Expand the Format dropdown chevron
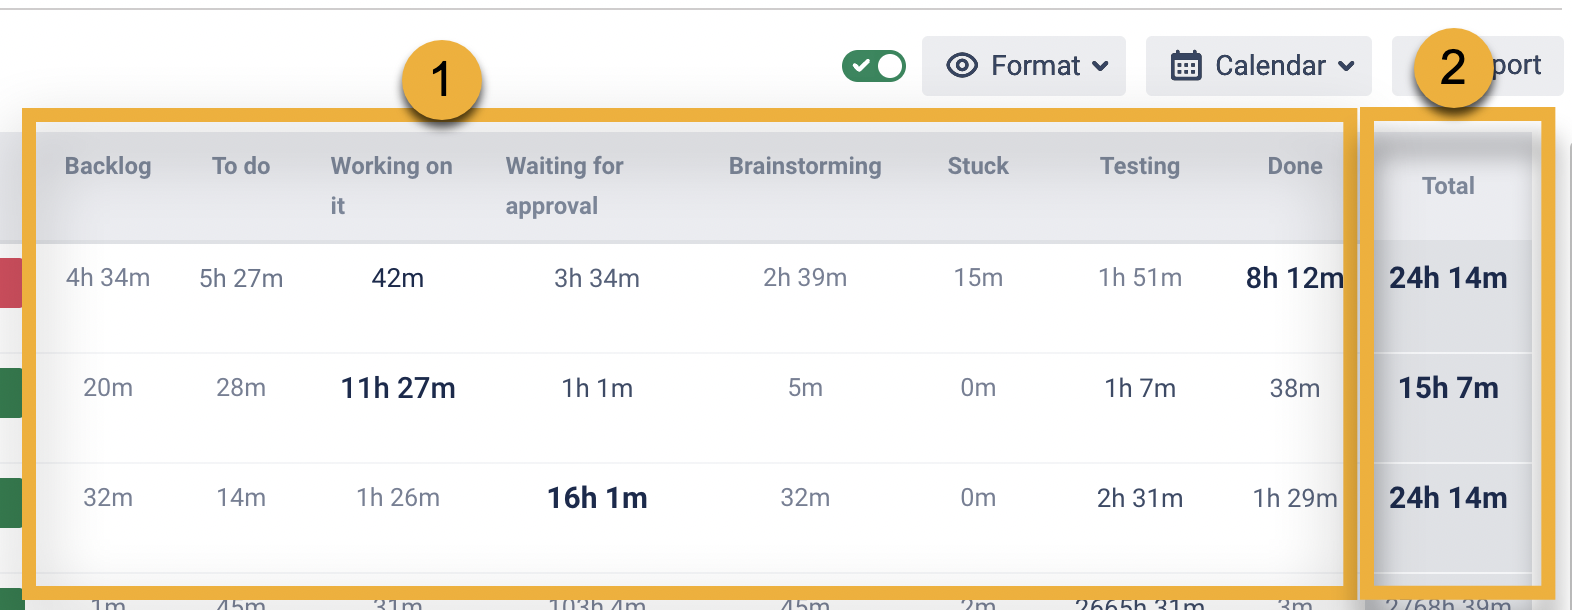 click(1101, 66)
